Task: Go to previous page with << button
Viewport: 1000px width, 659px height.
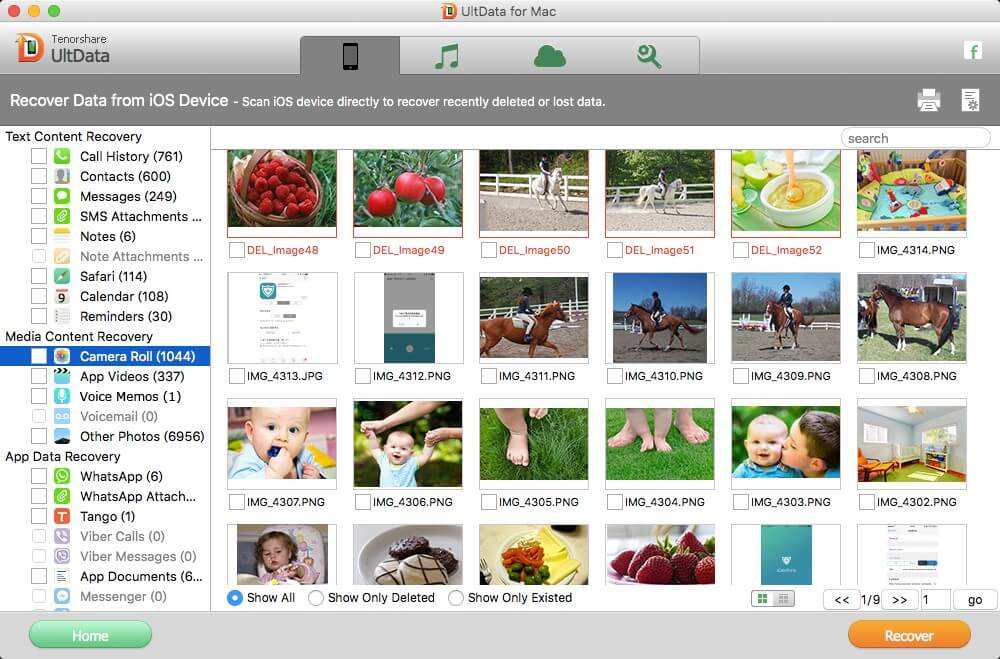Action: click(841, 600)
